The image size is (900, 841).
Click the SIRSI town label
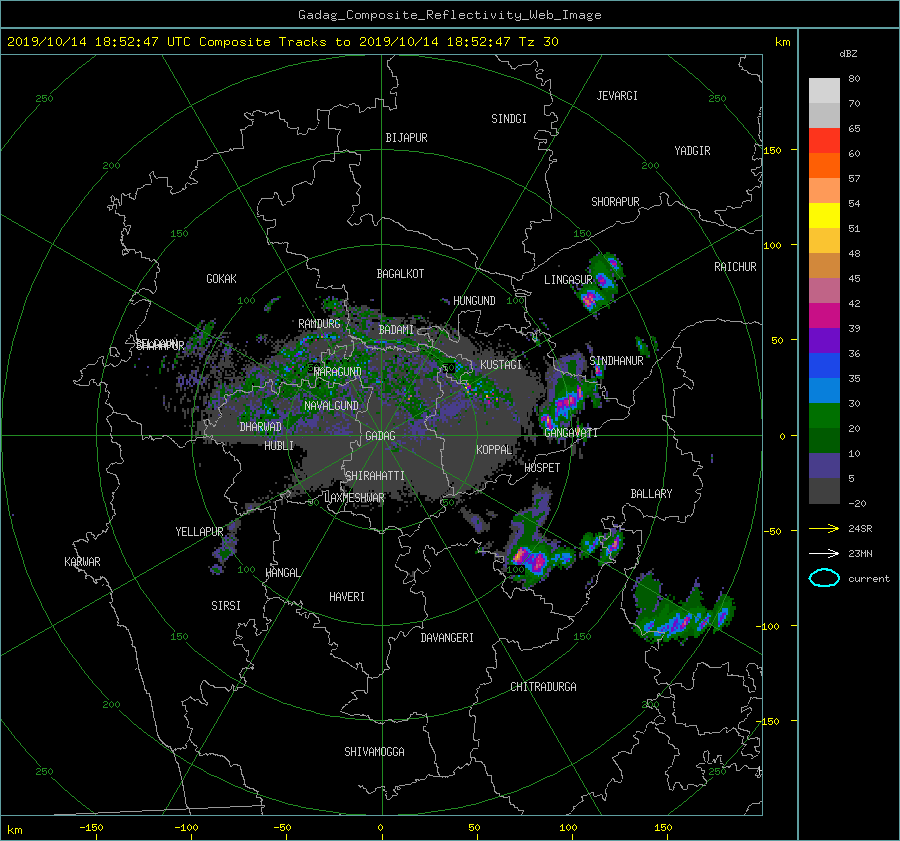click(226, 606)
